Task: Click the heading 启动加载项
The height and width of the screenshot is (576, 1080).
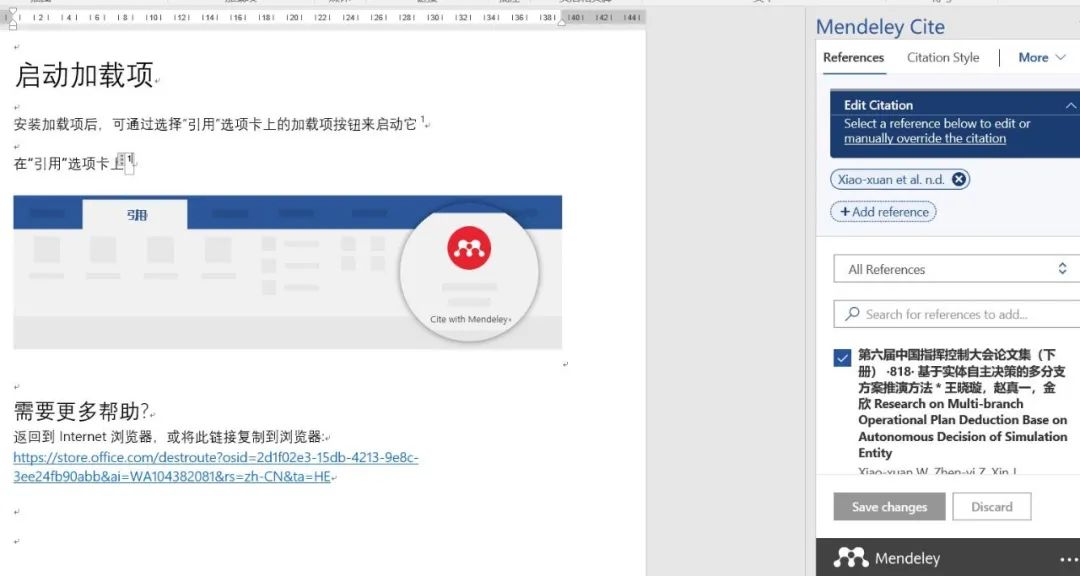Action: tap(84, 75)
